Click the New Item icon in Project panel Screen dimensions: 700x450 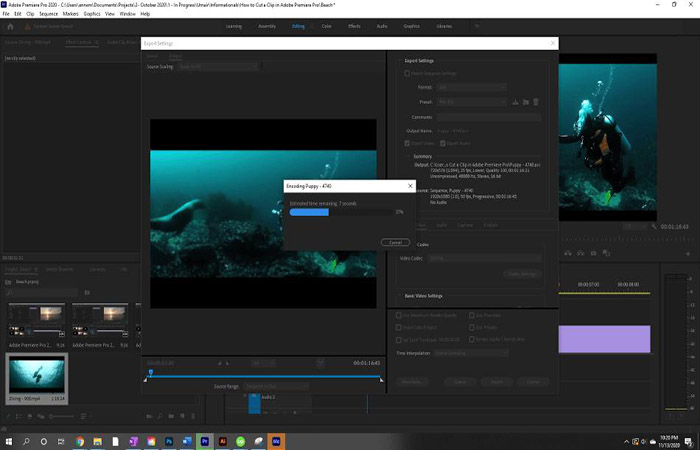point(182,416)
